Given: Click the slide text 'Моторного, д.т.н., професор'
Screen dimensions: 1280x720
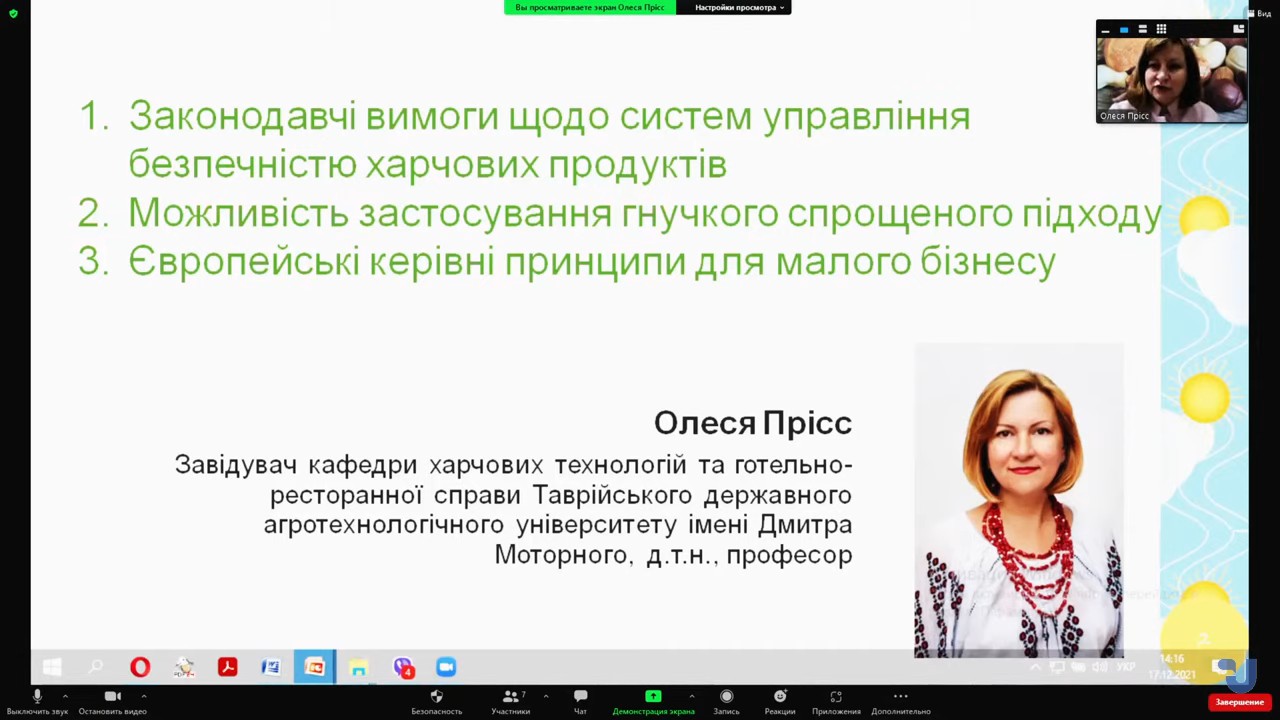Looking at the screenshot, I should coord(673,555).
